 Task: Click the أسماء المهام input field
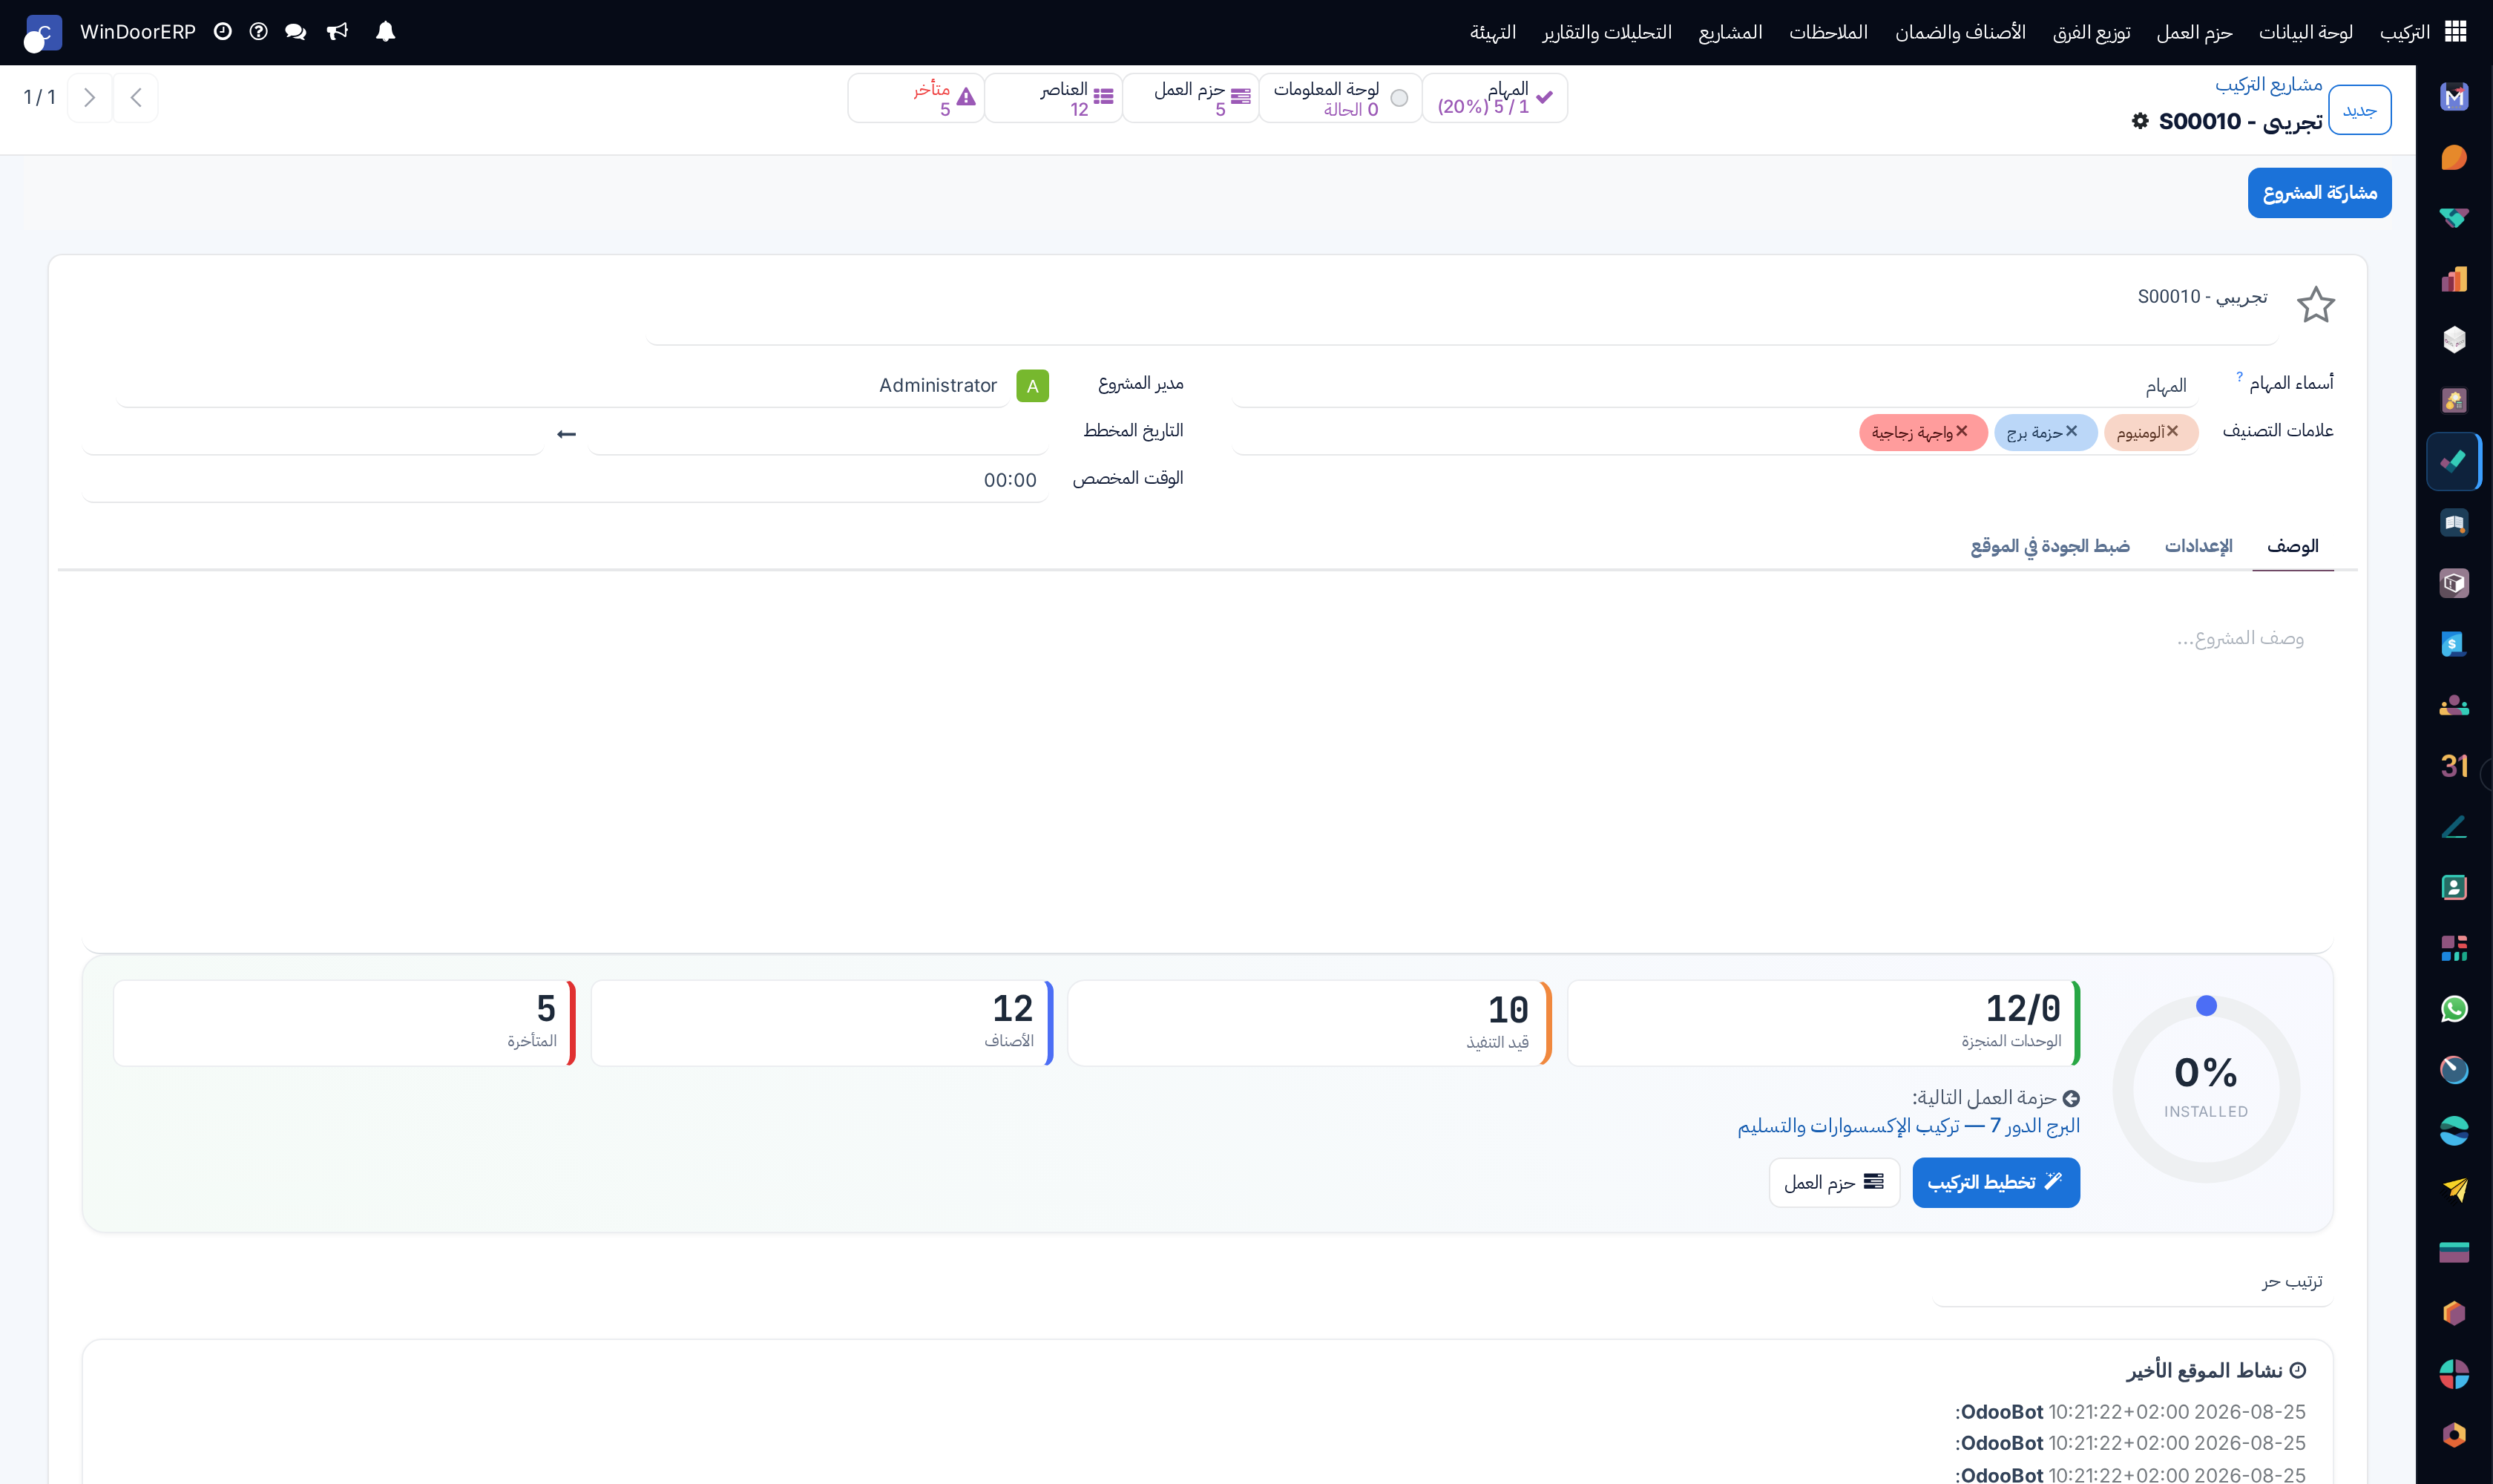pos(1714,385)
